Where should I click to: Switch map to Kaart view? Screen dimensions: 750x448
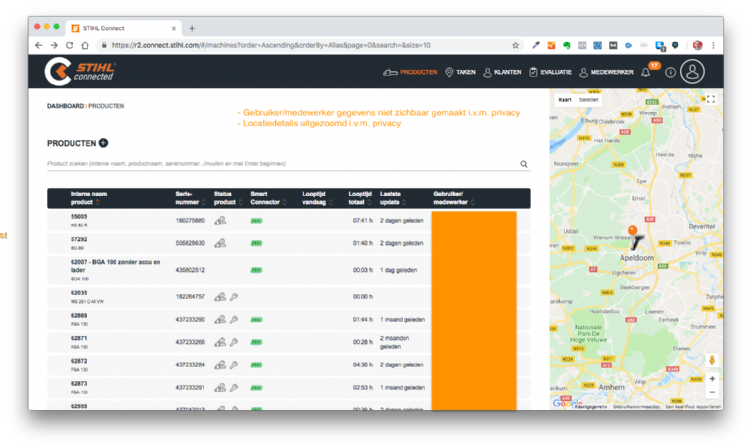[564, 100]
